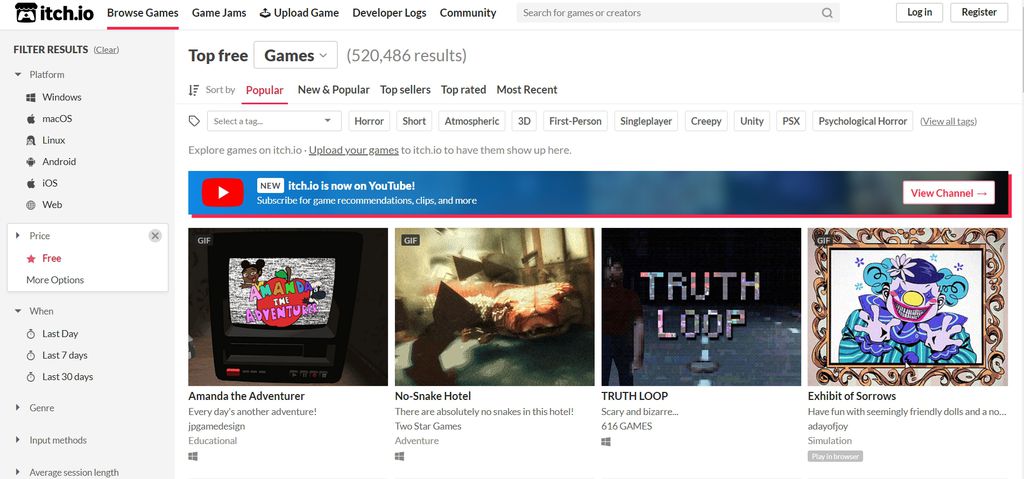This screenshot has width=1024, height=479.
Task: Remove the Price filter with X button
Action: coord(155,236)
